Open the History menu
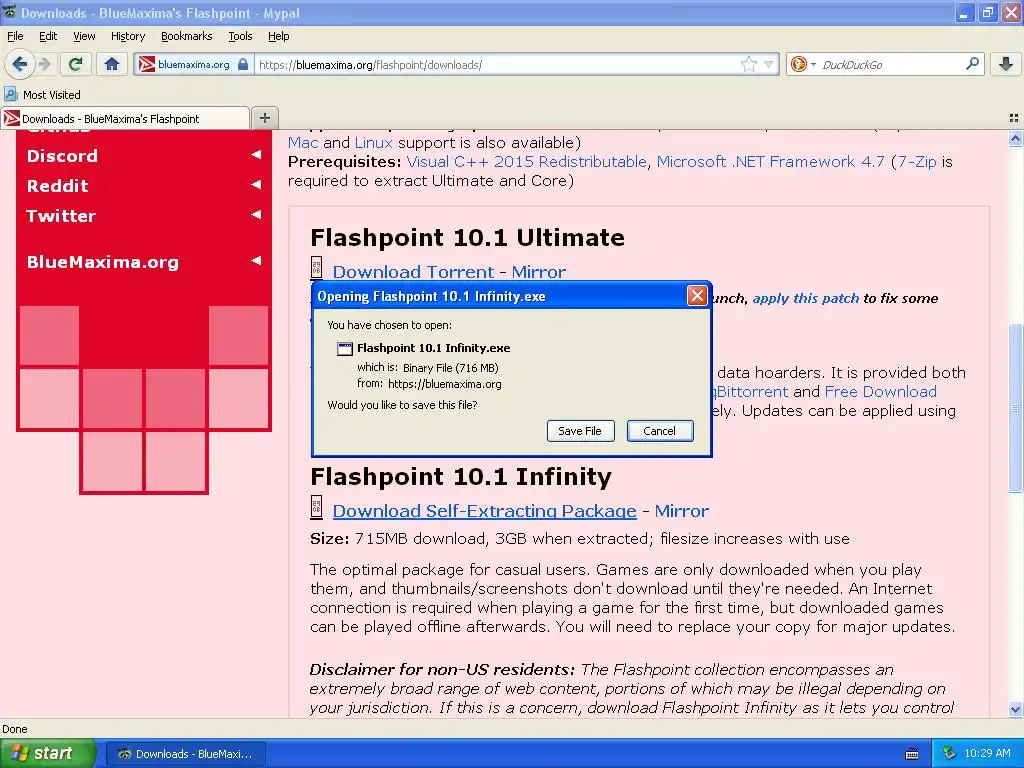 pos(128,36)
